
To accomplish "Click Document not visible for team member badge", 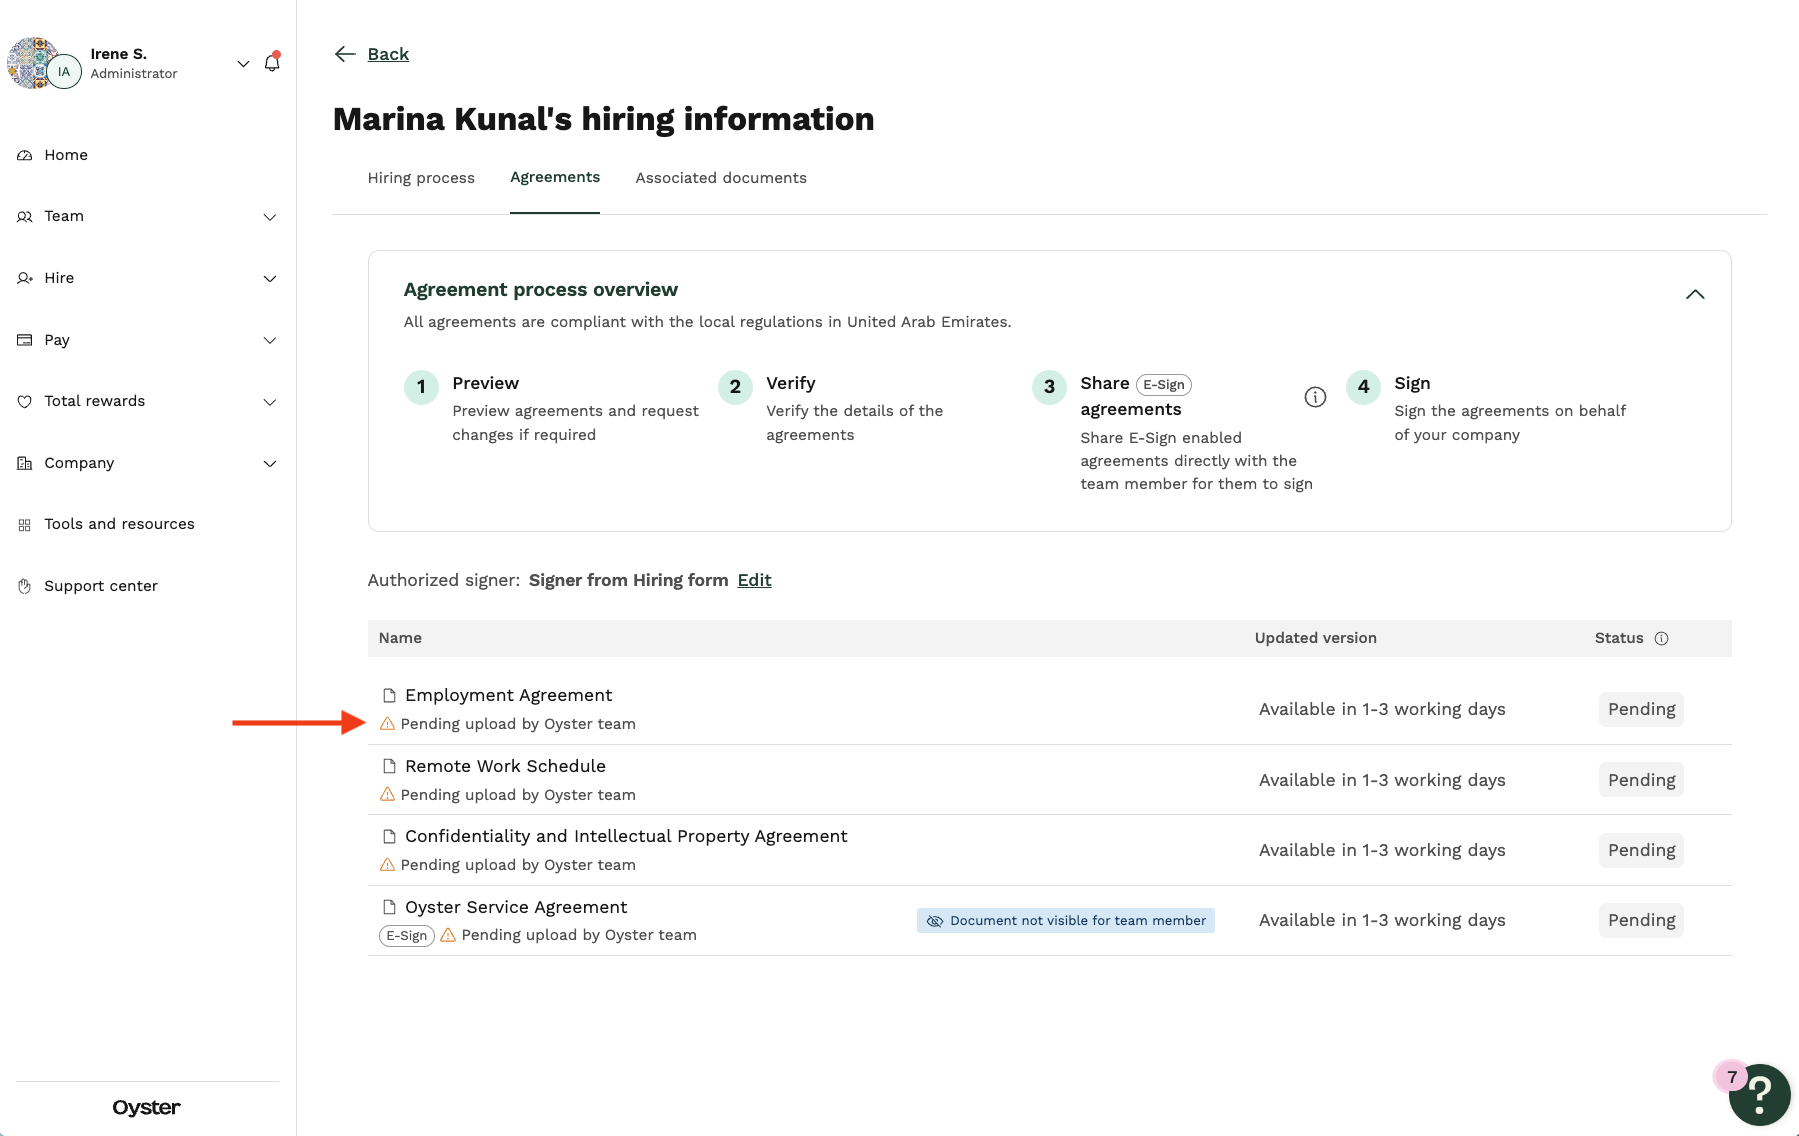I will click(1066, 921).
